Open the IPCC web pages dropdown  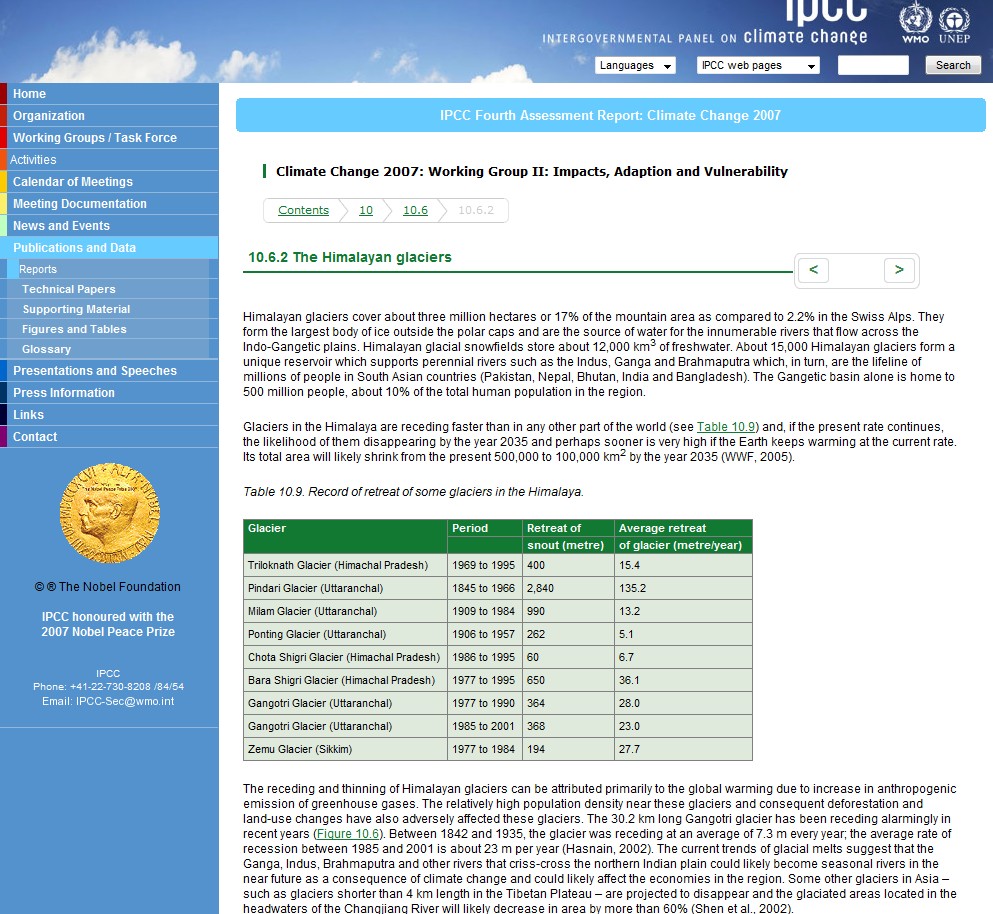[x=758, y=65]
